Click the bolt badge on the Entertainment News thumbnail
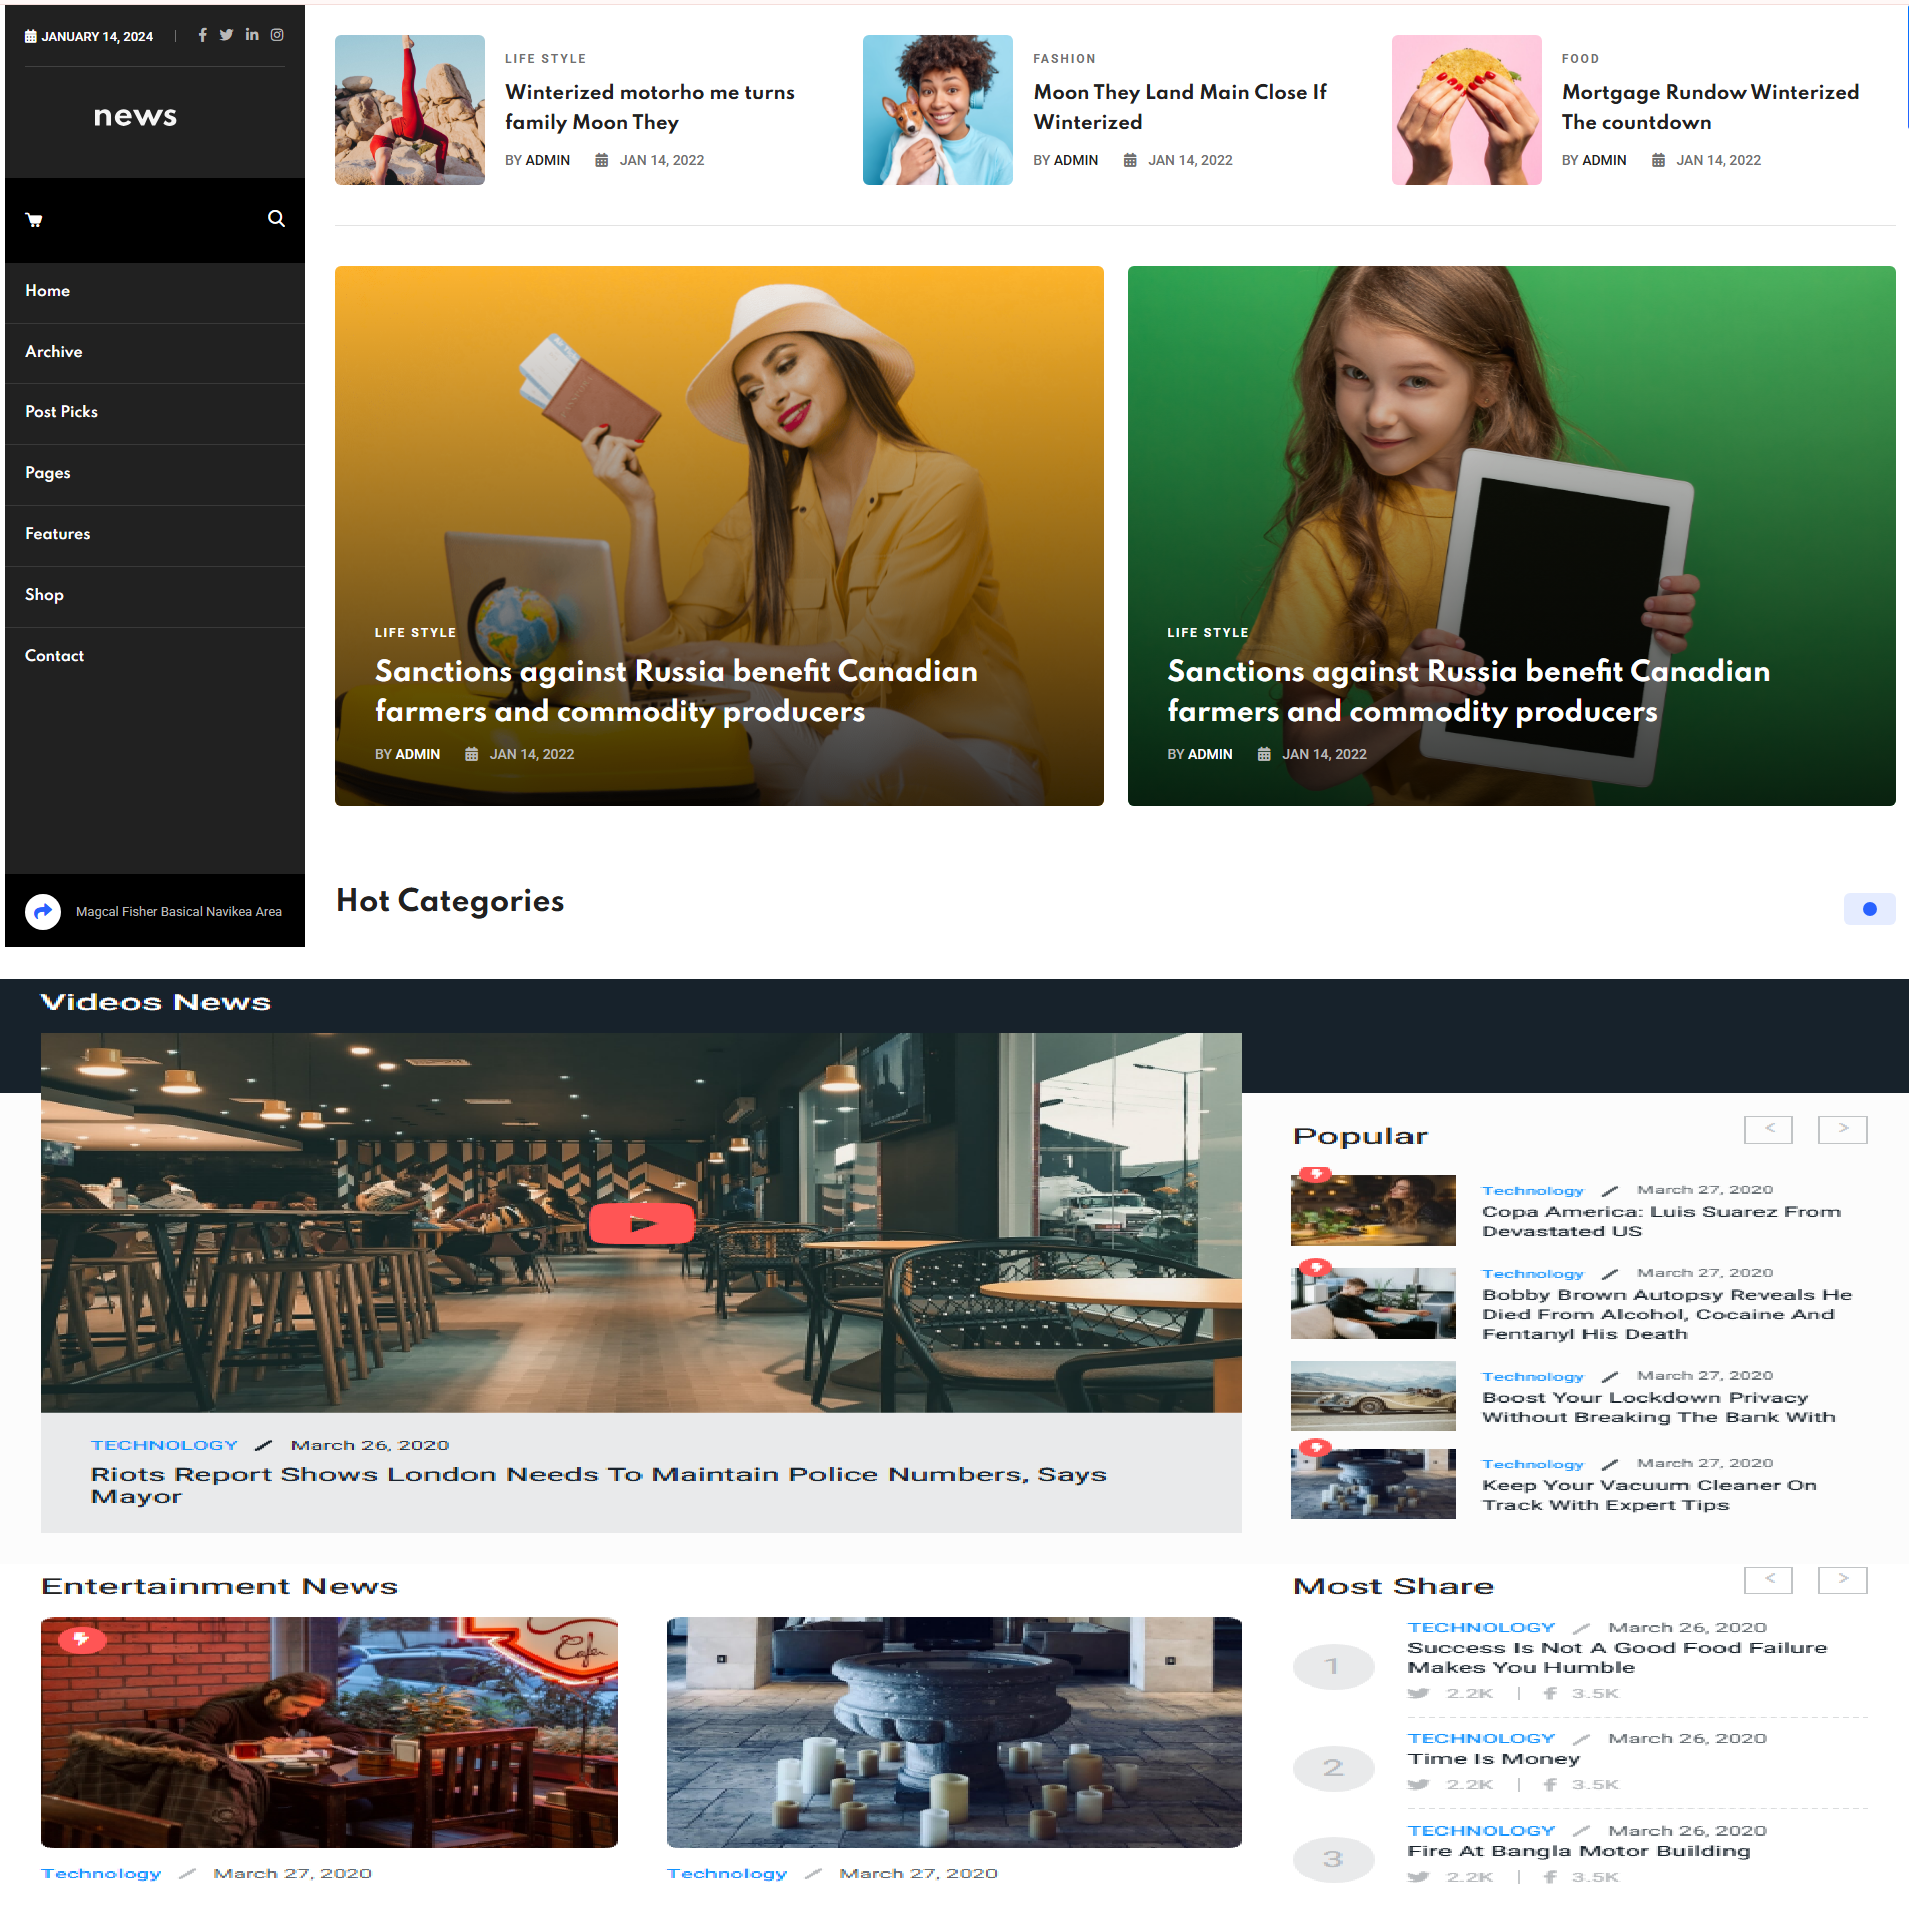This screenshot has width=1909, height=1909. pos(82,1640)
